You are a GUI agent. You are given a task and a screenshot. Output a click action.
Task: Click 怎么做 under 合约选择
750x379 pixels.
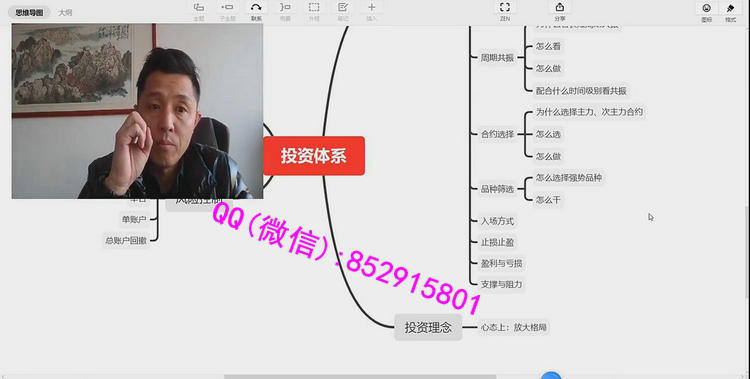(x=548, y=156)
